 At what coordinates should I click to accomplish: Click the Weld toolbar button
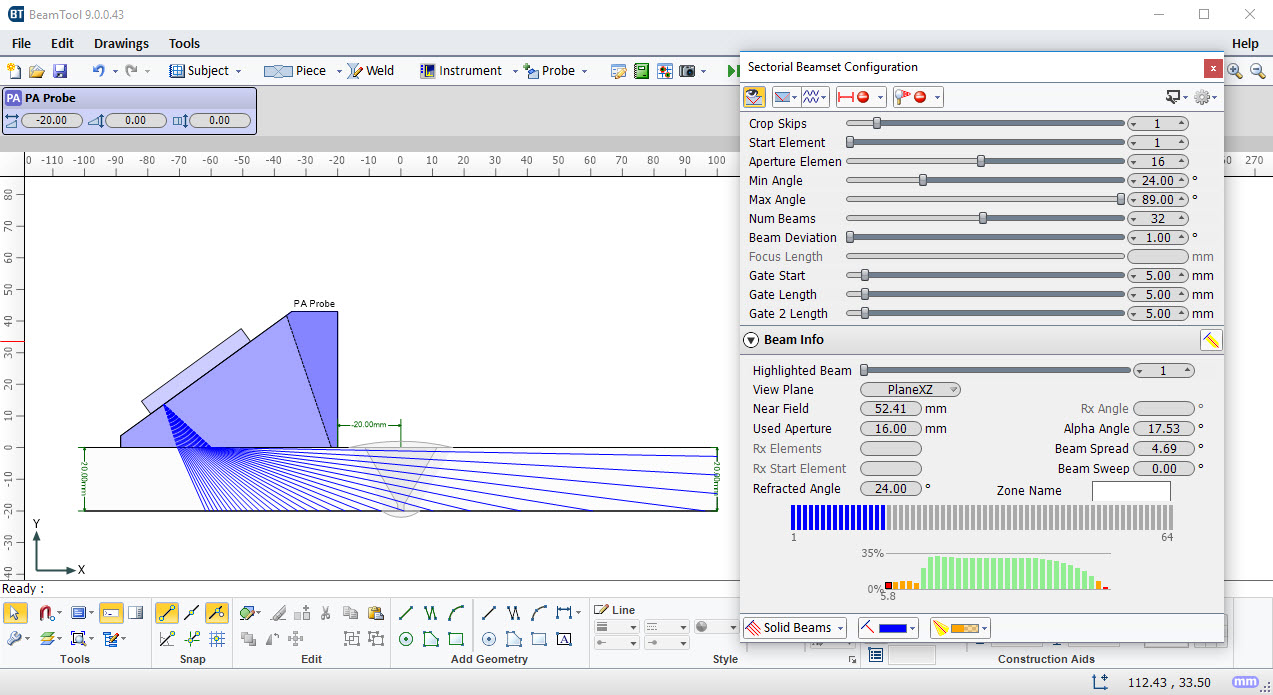click(x=370, y=71)
